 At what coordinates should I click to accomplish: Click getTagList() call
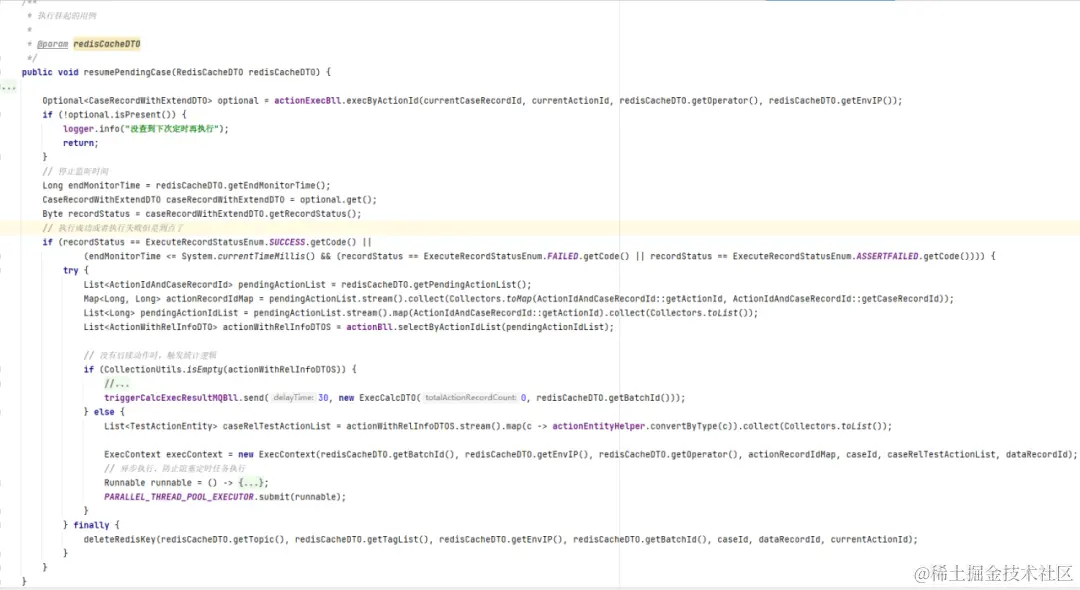[x=397, y=540]
